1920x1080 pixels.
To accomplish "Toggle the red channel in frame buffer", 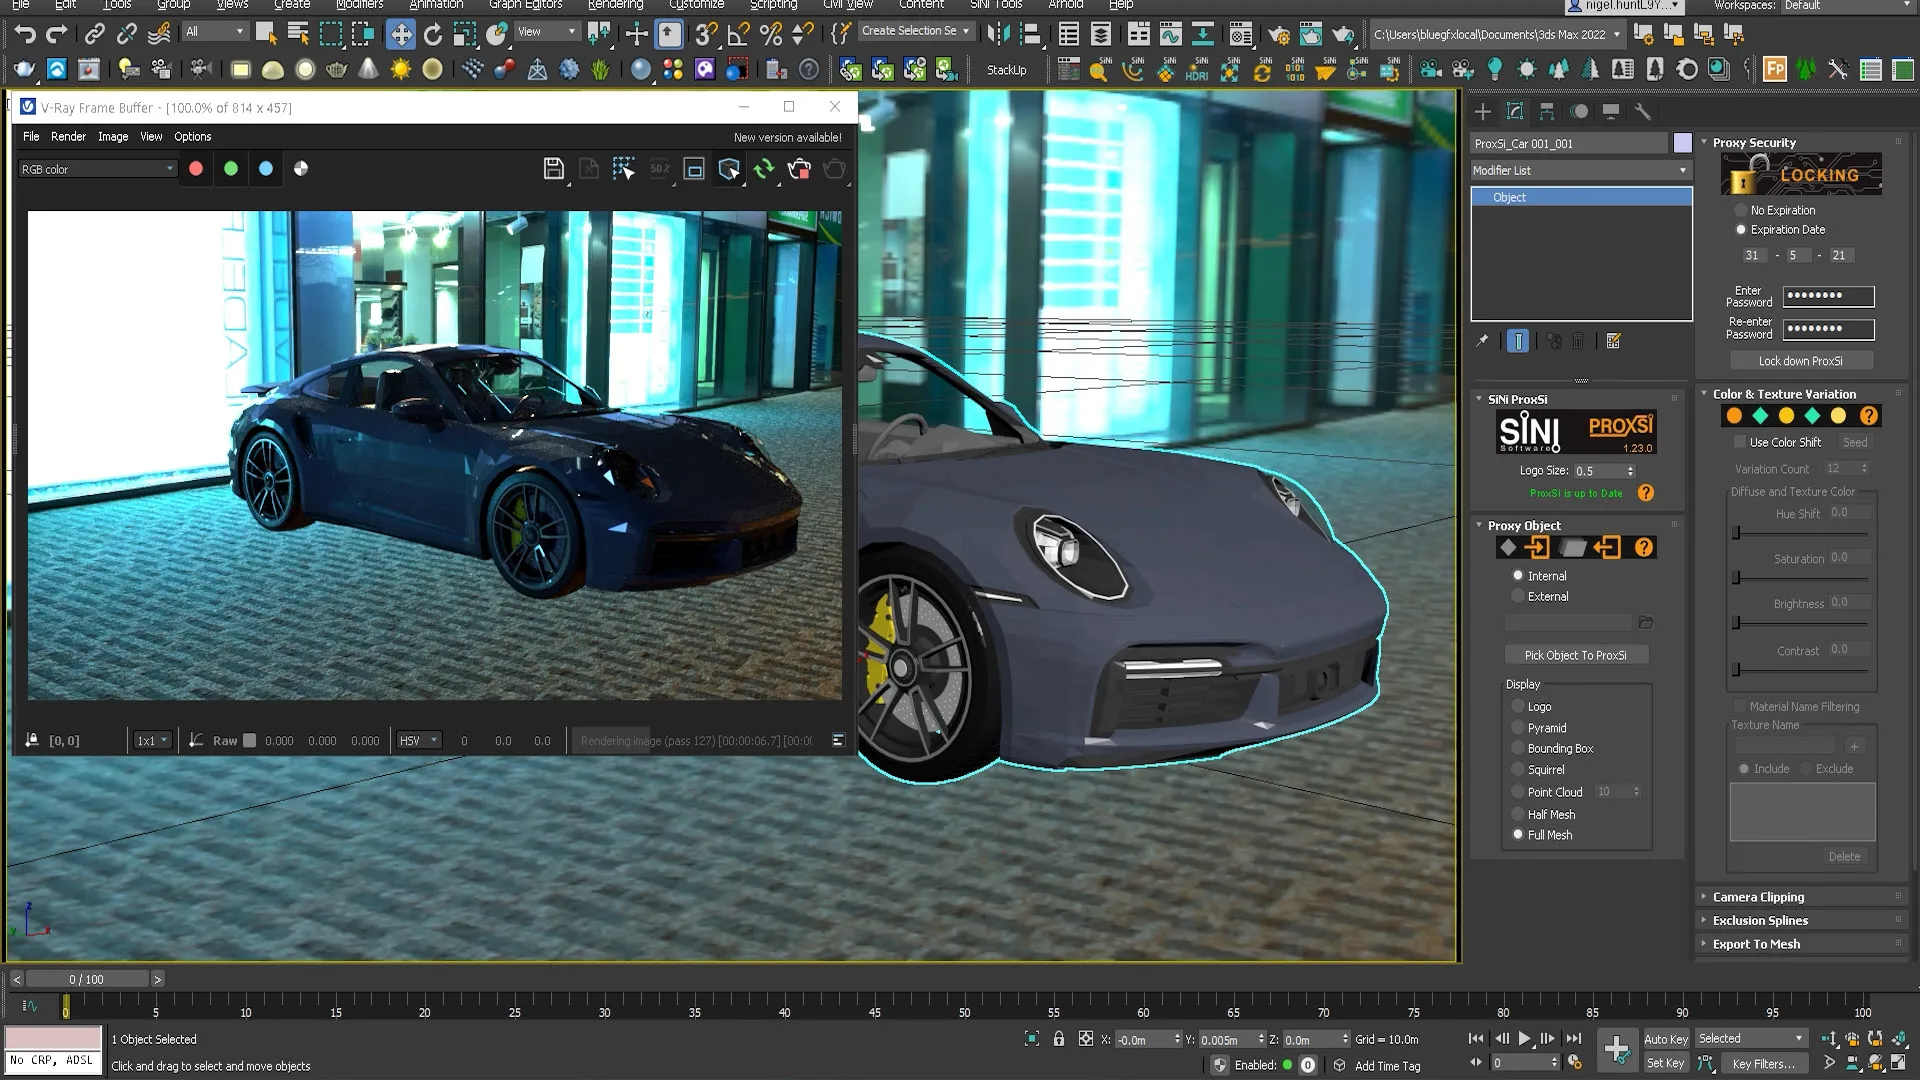I will point(196,169).
